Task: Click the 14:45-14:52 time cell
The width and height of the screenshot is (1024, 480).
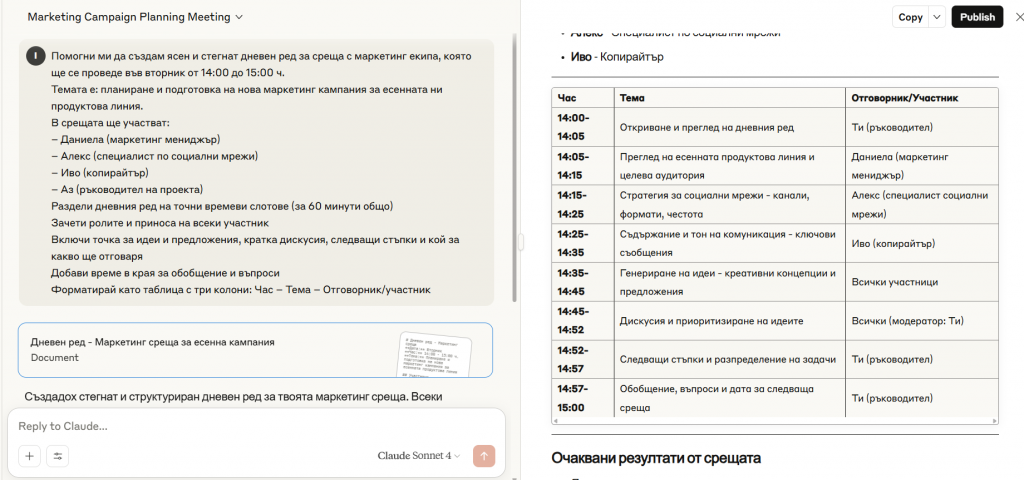Action: 583,321
